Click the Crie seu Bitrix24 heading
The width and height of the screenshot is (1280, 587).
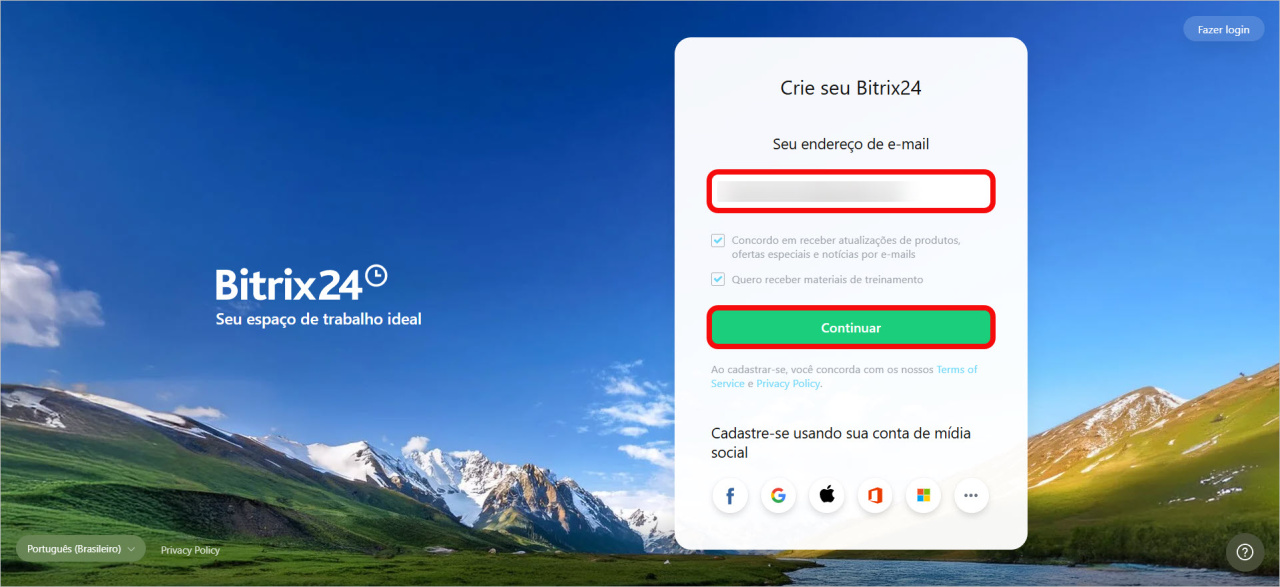[851, 88]
